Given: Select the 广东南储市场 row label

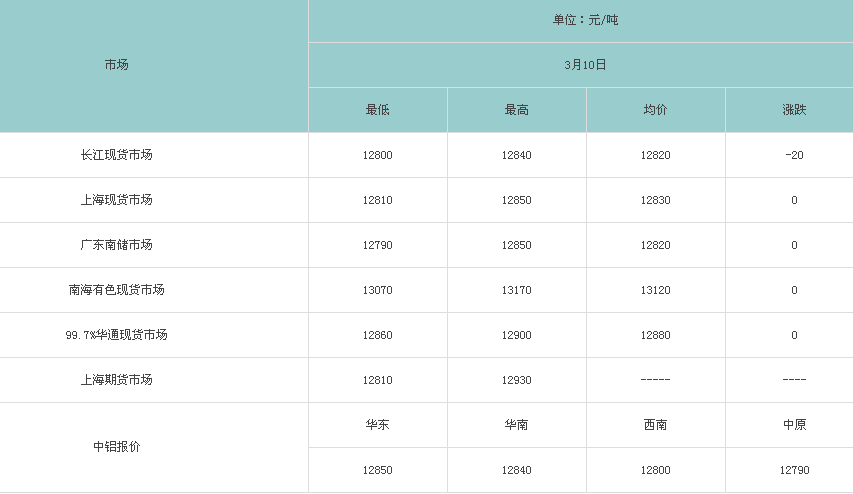Looking at the screenshot, I should pos(116,245).
